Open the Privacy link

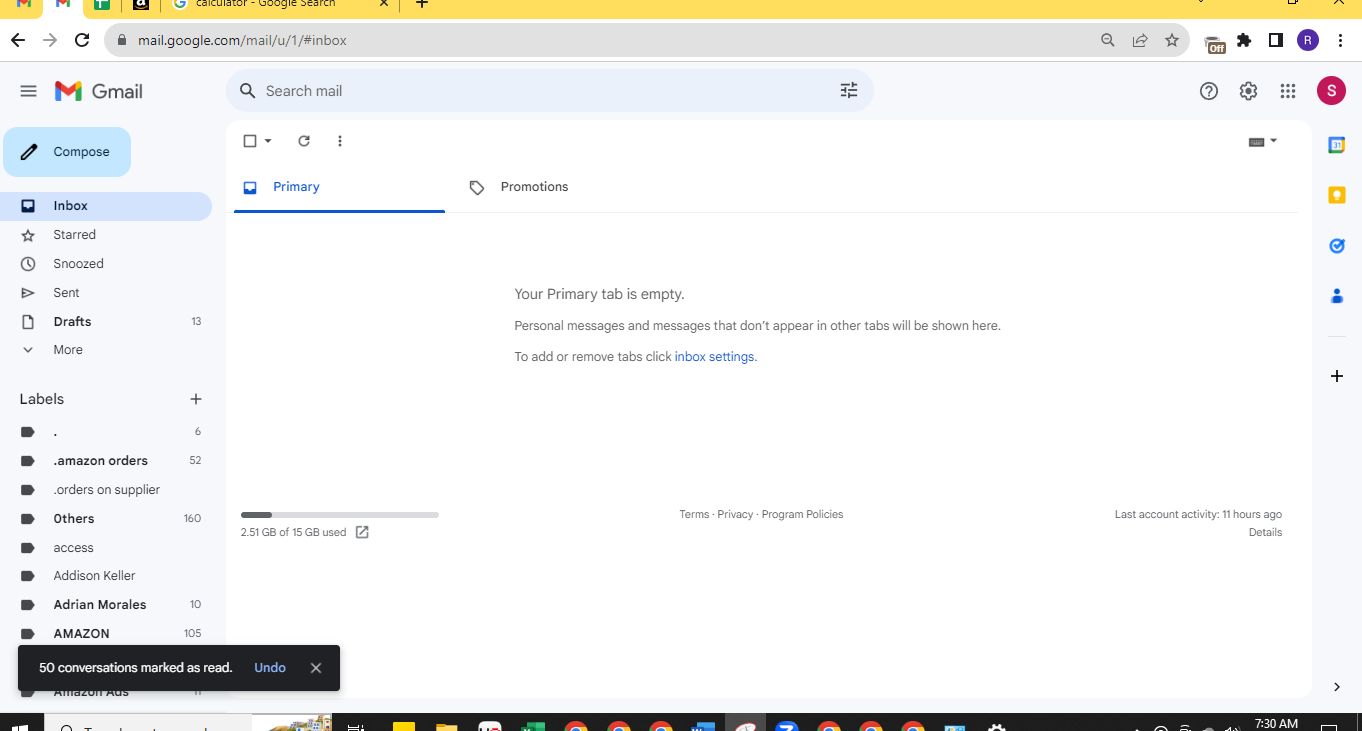coord(735,514)
